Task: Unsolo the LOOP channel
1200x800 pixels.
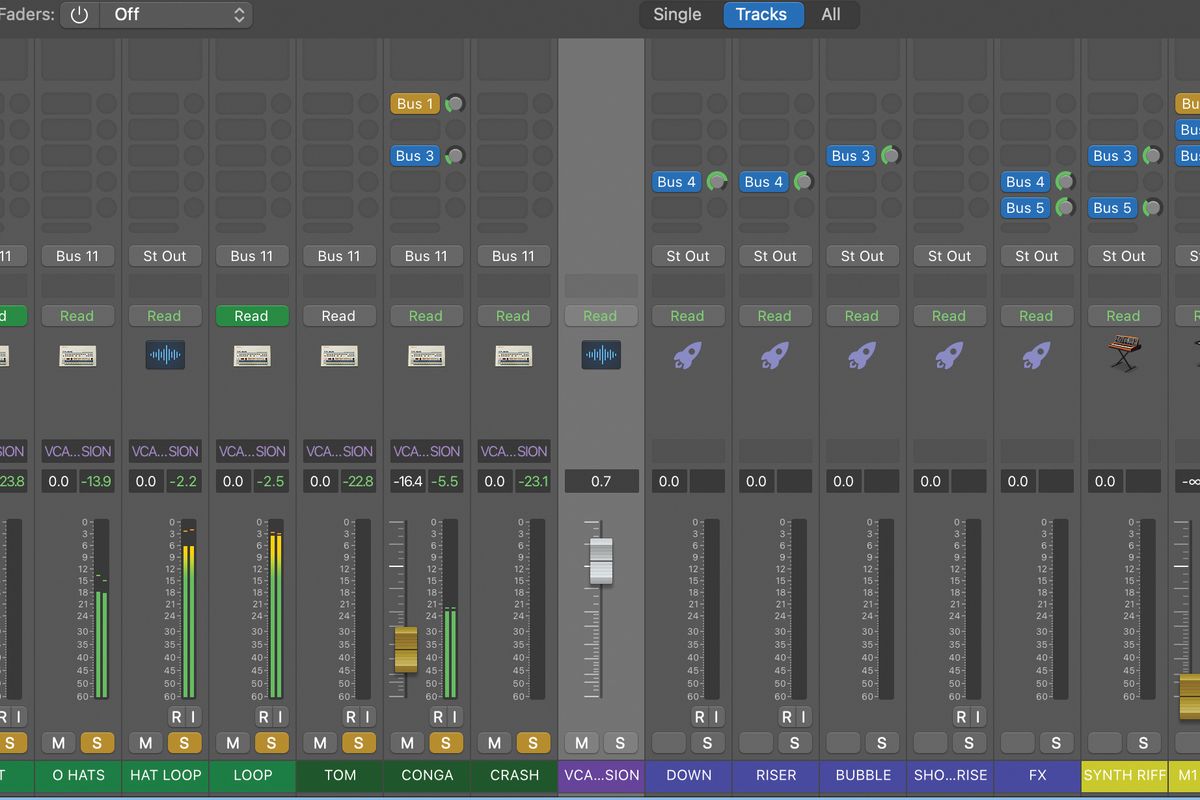Action: click(271, 743)
